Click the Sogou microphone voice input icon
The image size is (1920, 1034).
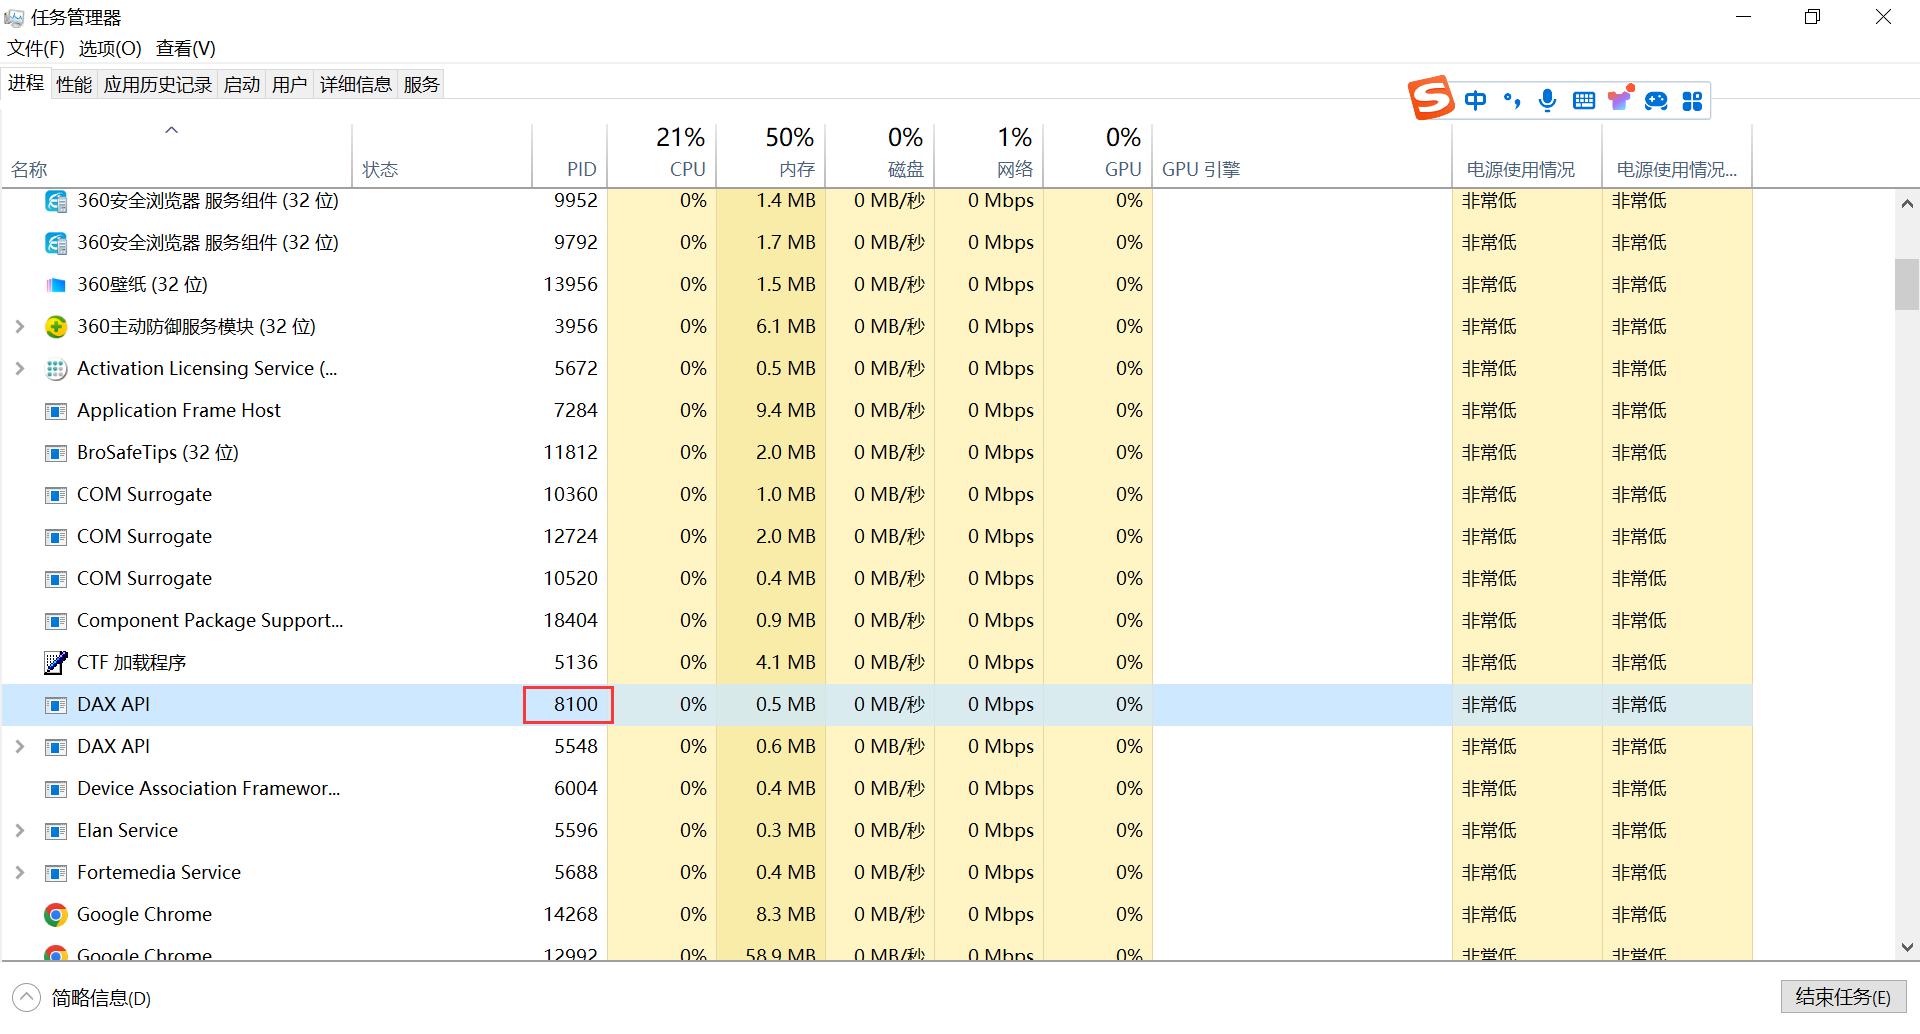click(x=1547, y=100)
